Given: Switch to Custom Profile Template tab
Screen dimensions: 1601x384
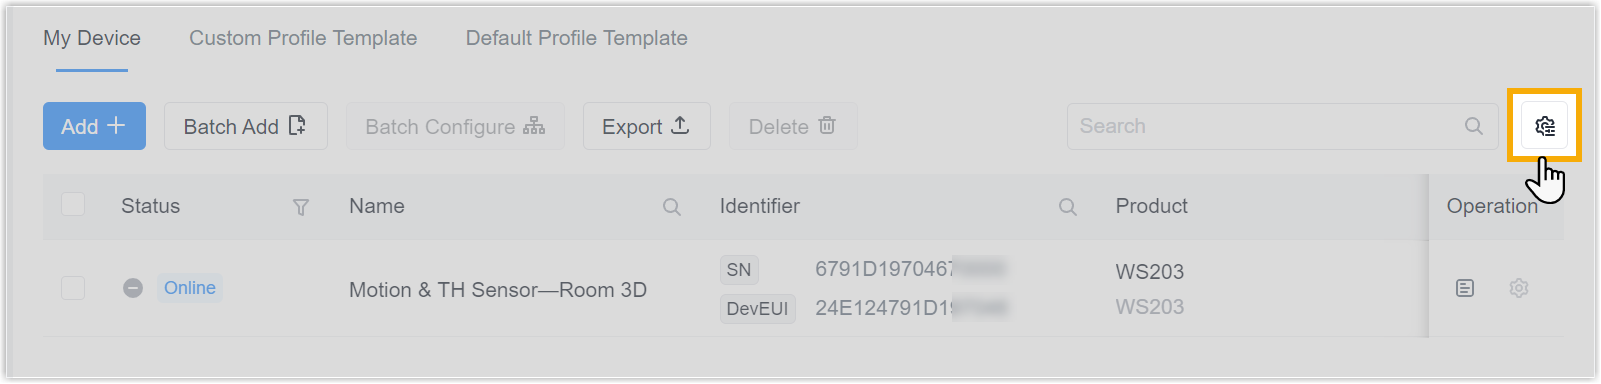Looking at the screenshot, I should tap(303, 38).
